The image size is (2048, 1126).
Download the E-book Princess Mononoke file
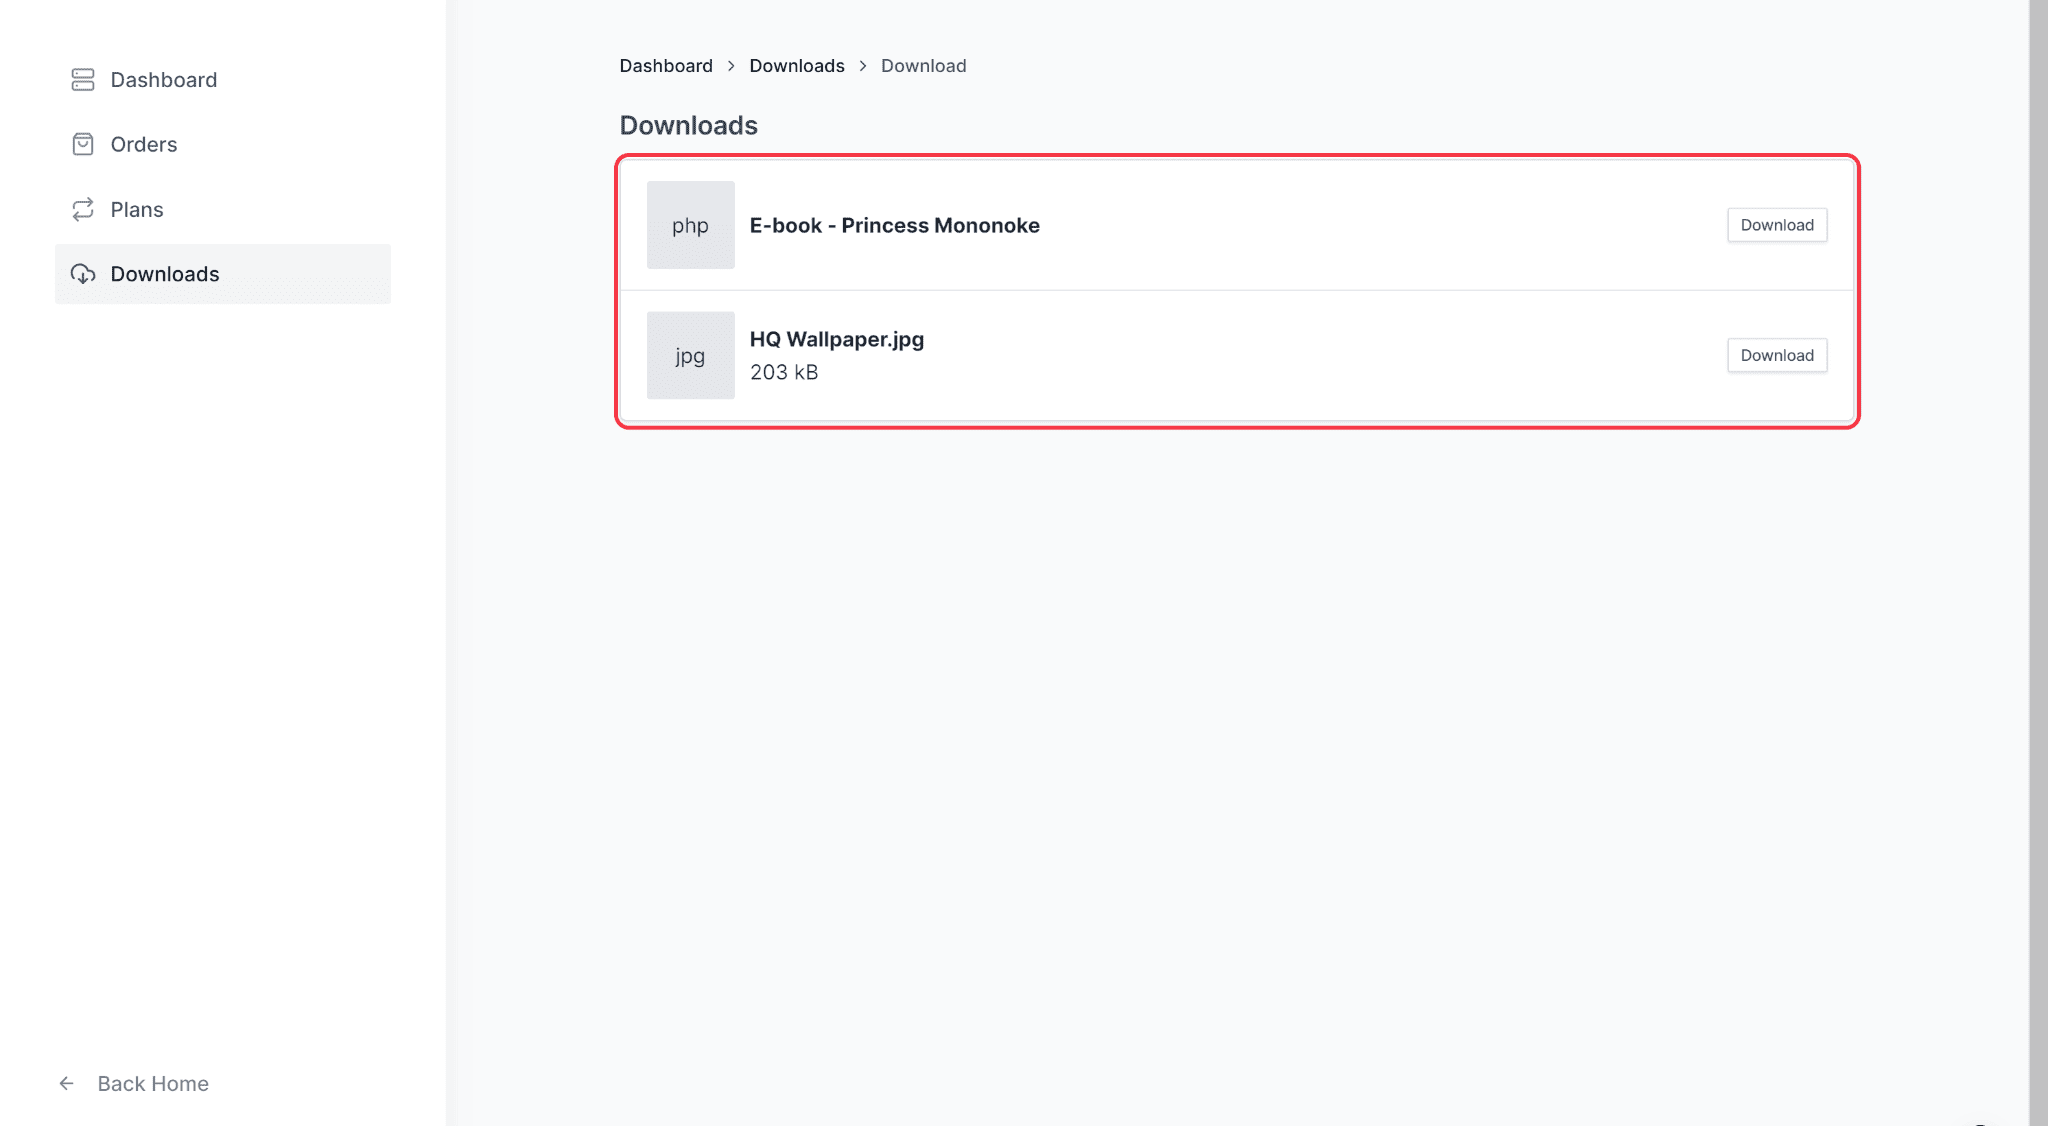tap(1776, 225)
